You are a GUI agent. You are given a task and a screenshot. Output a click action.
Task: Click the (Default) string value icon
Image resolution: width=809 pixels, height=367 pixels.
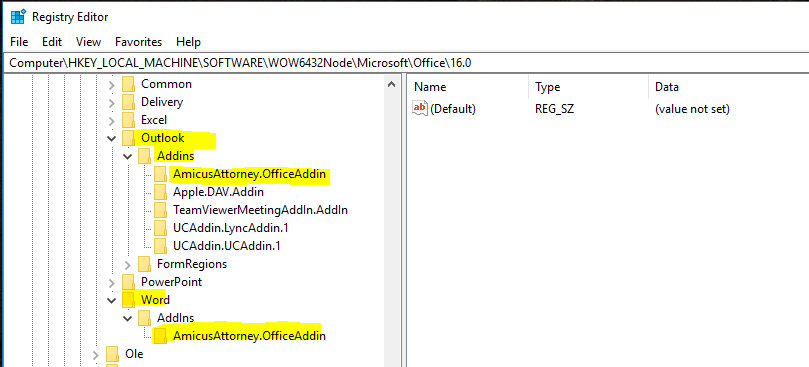pos(420,109)
